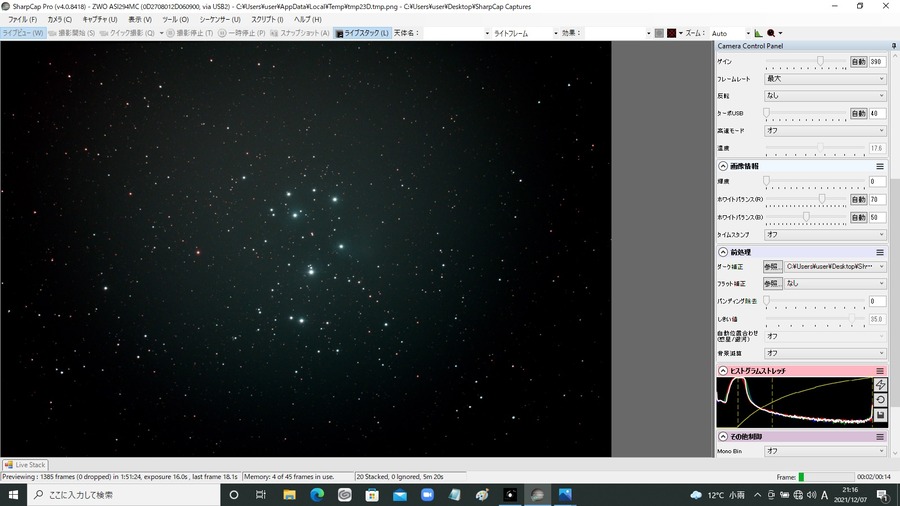Image resolution: width=900 pixels, height=506 pixels.
Task: Open the ファイル (F) menu
Action: point(22,20)
